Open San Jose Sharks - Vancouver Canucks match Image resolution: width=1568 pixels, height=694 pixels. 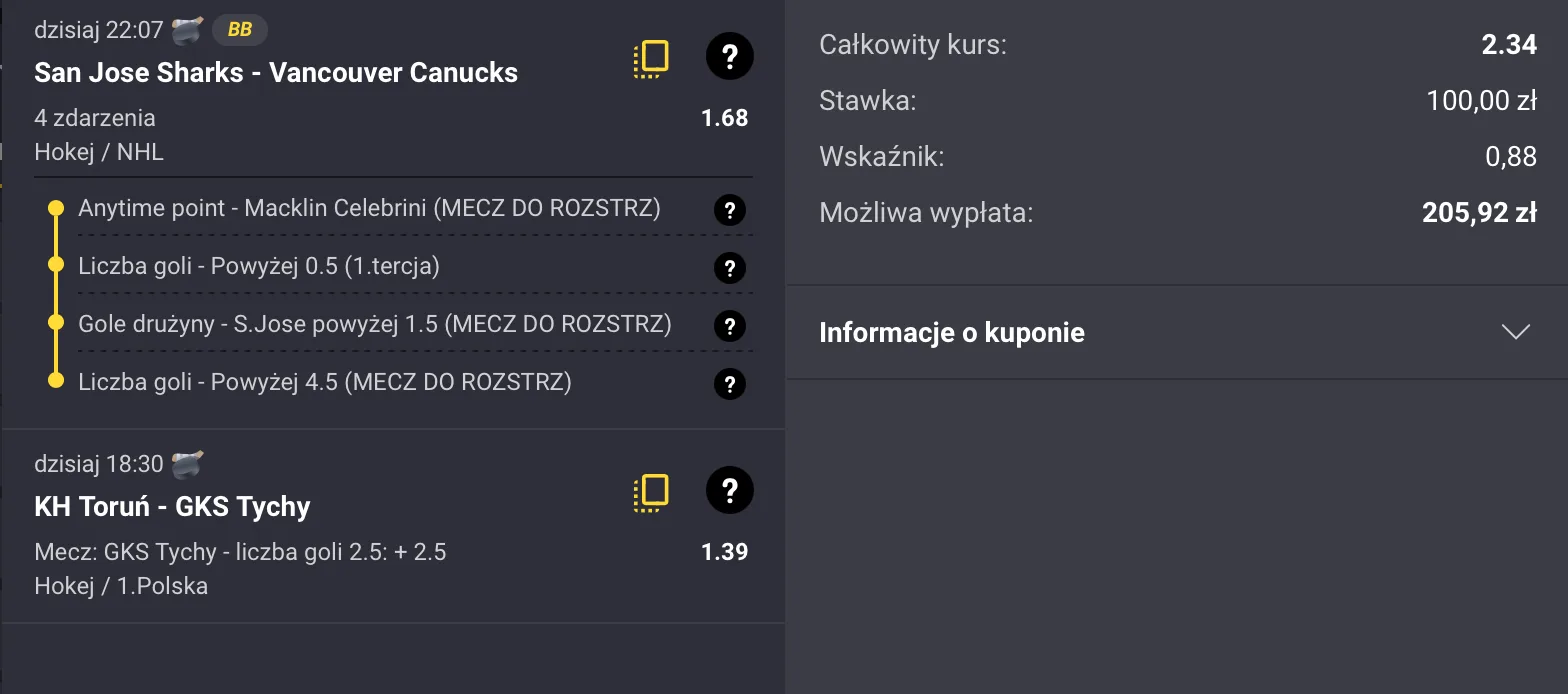(276, 73)
